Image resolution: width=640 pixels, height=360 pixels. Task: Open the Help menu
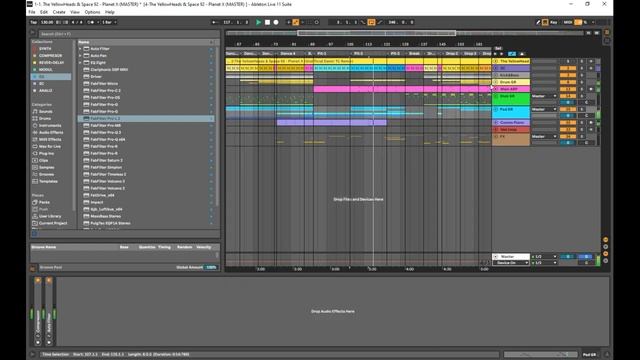(109, 12)
